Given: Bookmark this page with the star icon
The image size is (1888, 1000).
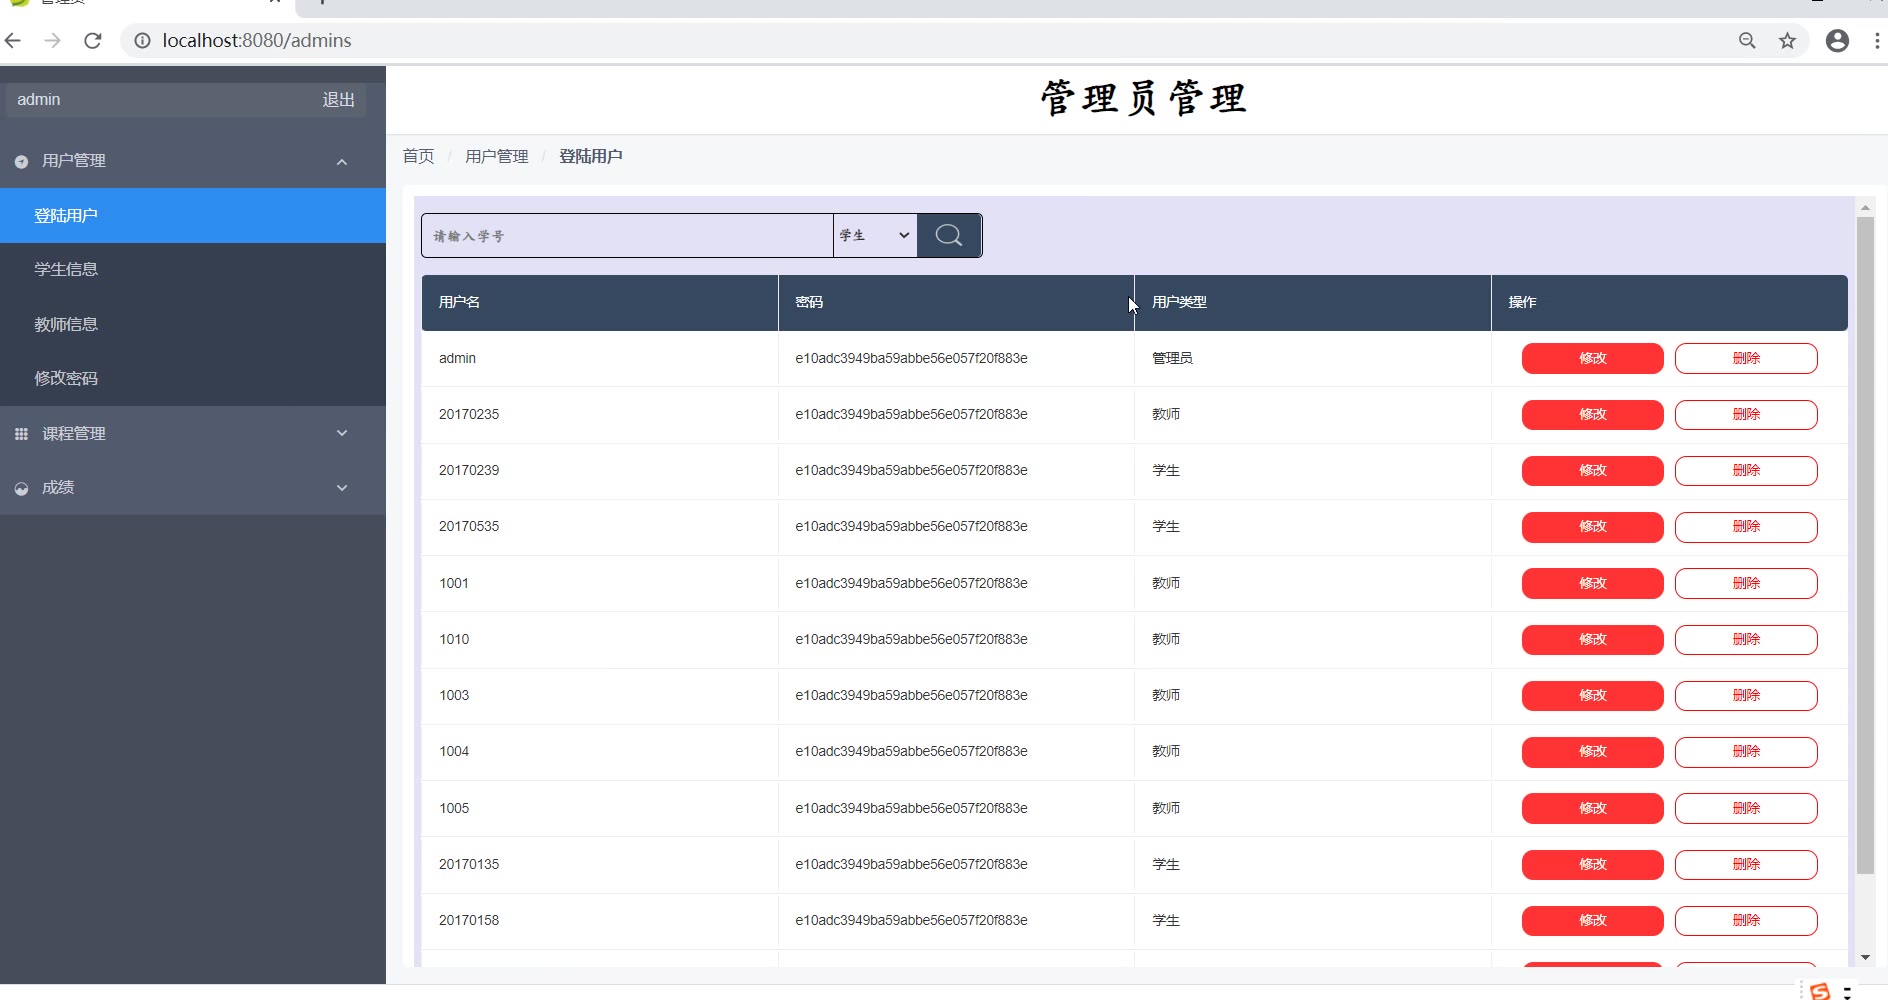Looking at the screenshot, I should coord(1787,41).
